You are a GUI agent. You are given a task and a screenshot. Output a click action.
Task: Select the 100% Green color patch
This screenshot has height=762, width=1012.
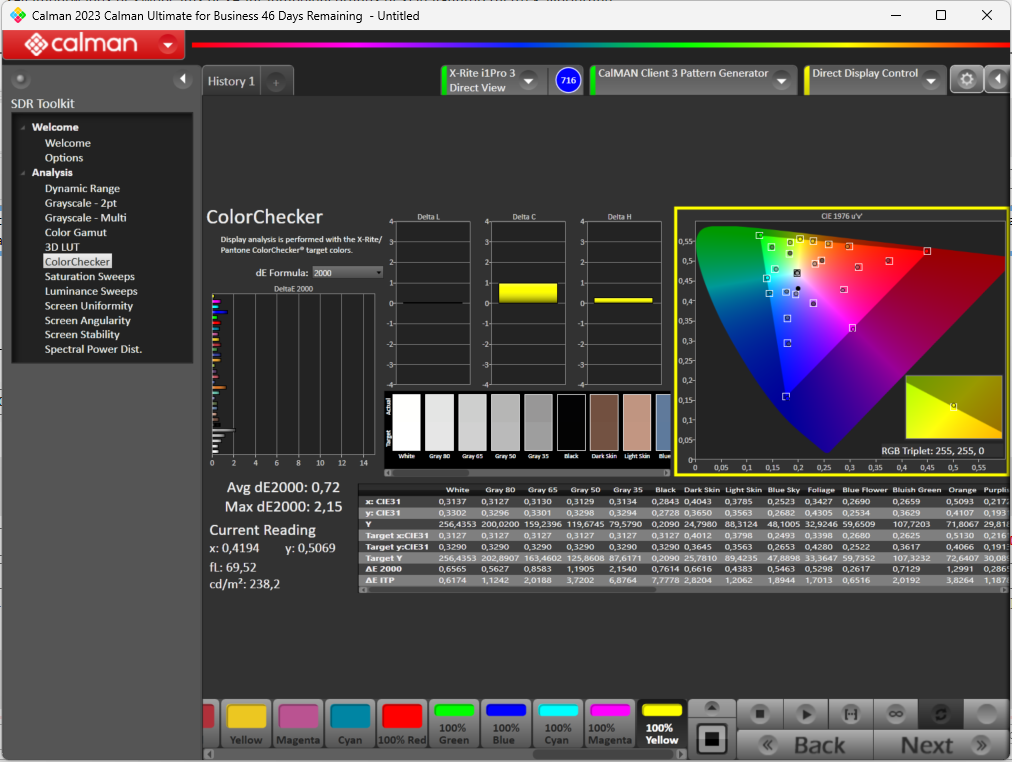454,723
